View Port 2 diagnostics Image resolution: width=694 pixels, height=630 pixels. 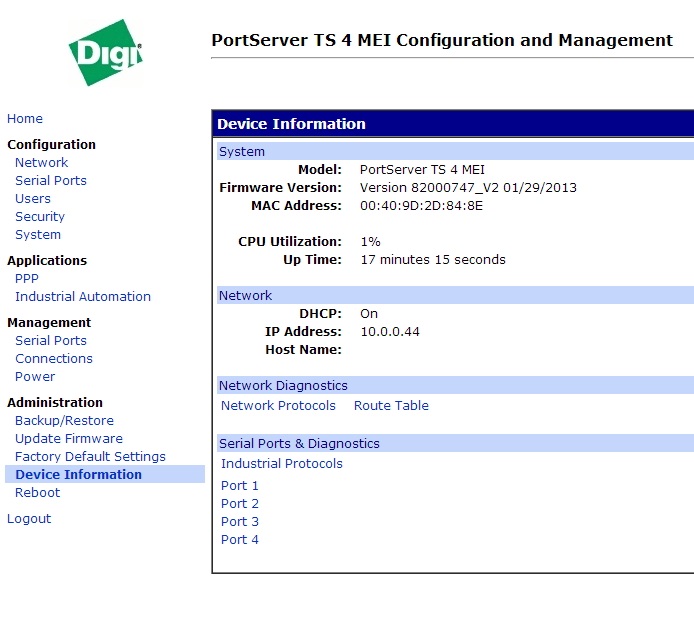(240, 504)
